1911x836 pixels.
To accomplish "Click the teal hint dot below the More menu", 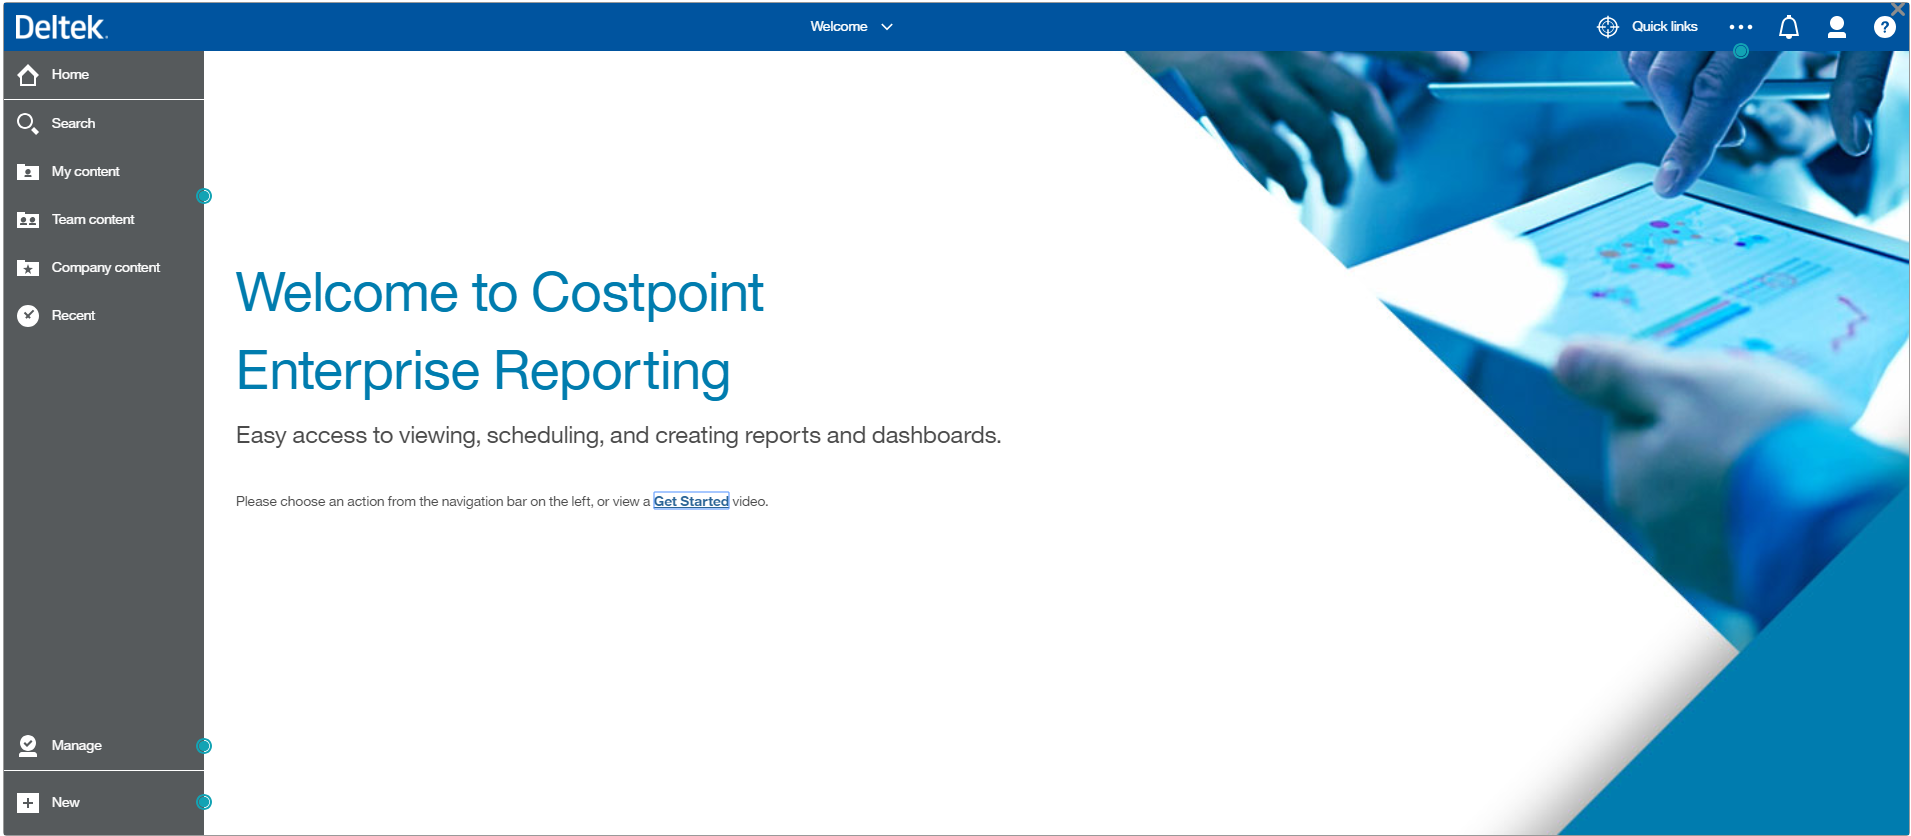I will click(x=1741, y=51).
